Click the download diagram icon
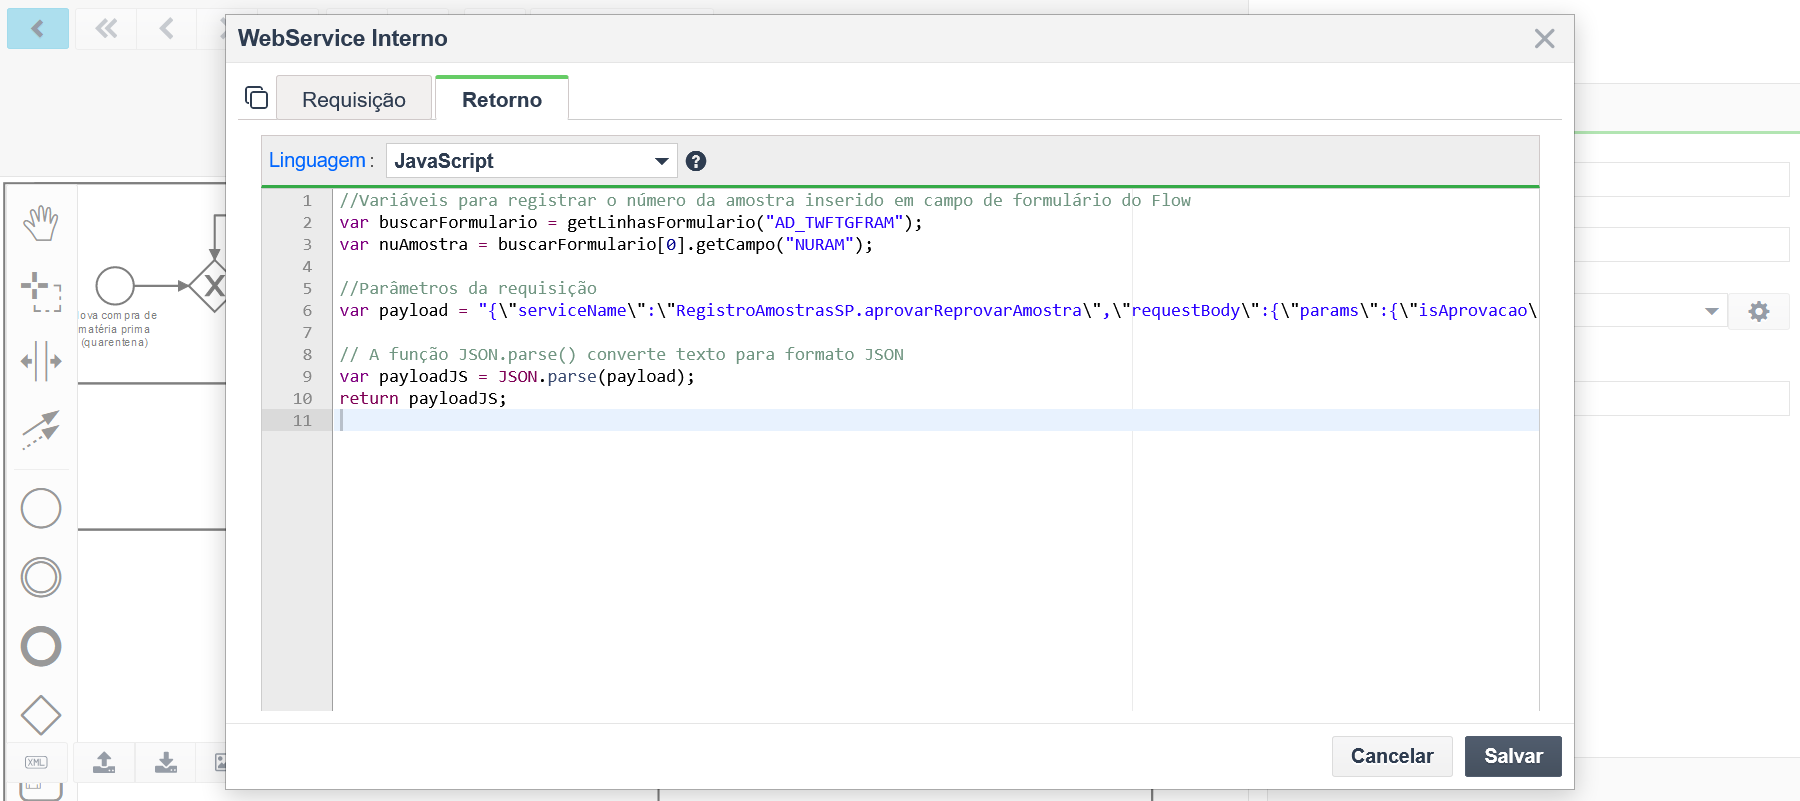The height and width of the screenshot is (801, 1800). click(166, 762)
